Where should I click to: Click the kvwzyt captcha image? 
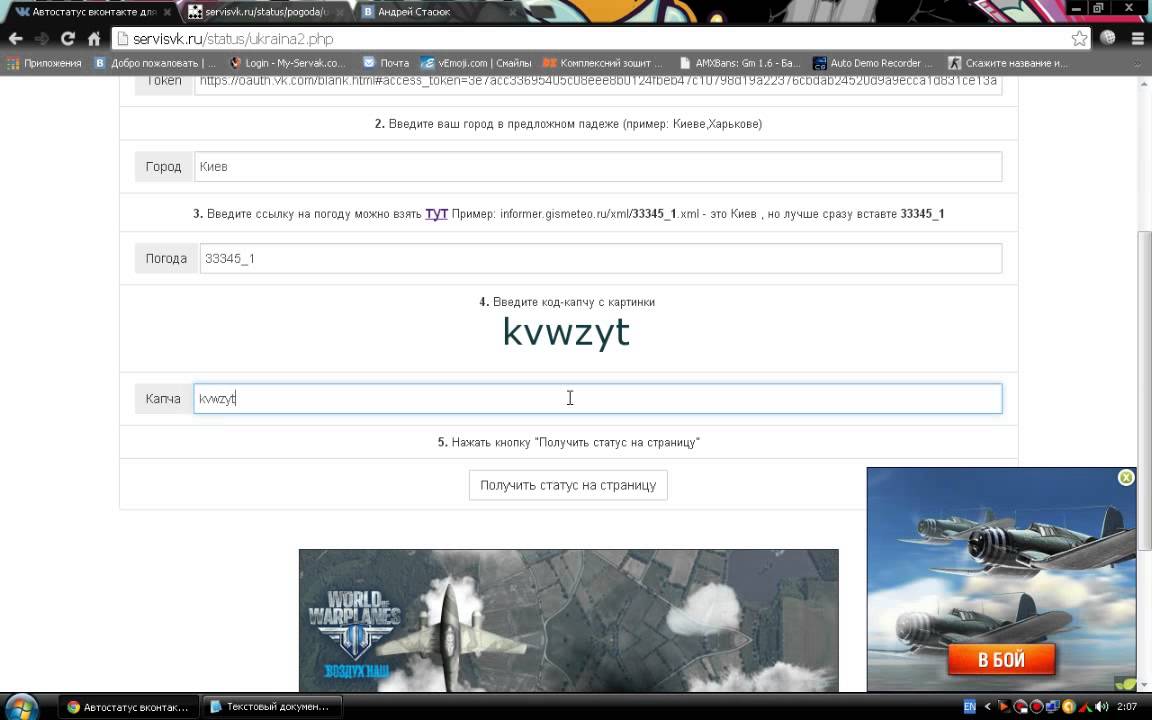566,332
